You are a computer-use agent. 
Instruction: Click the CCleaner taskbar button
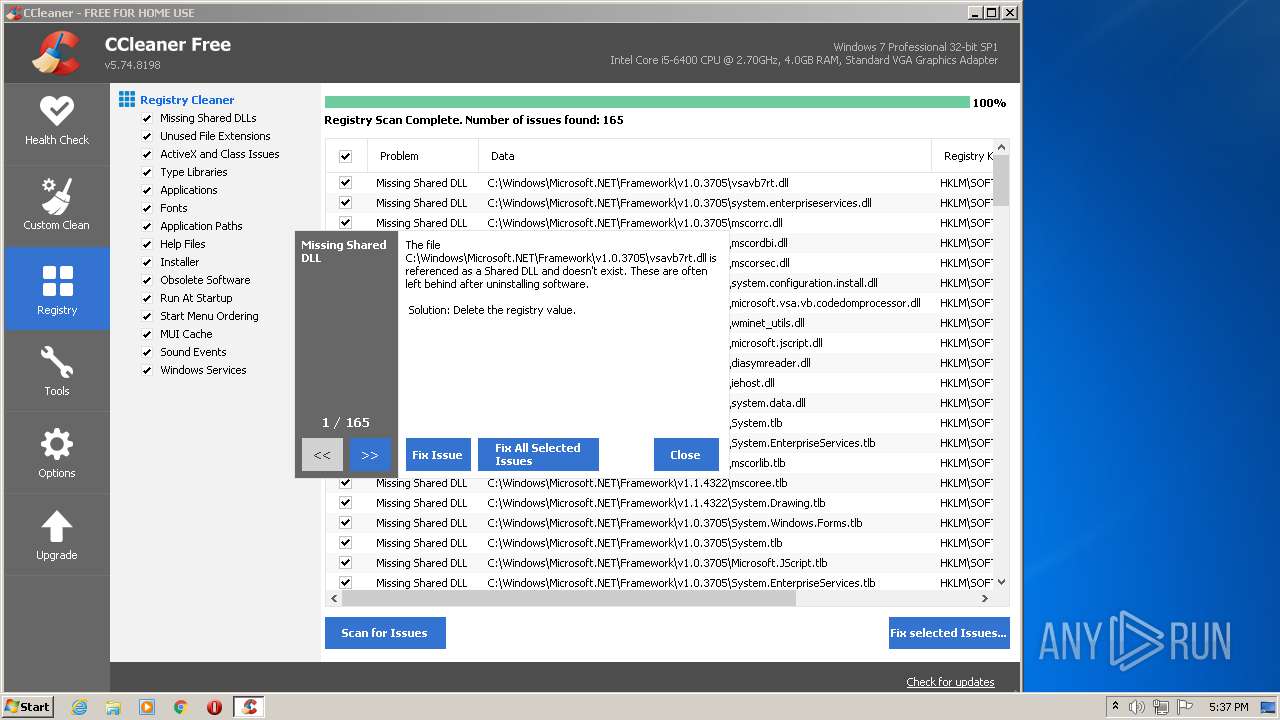point(249,707)
